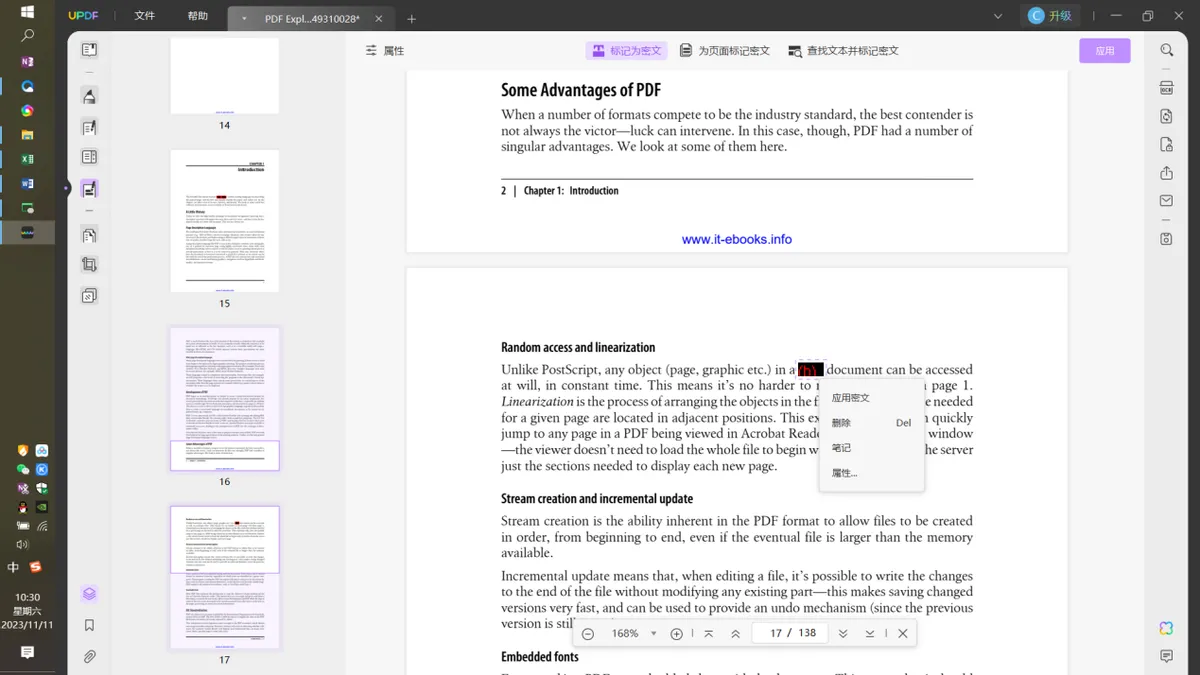1200x675 pixels.
Task: Jump to the last page arrow
Action: click(870, 633)
